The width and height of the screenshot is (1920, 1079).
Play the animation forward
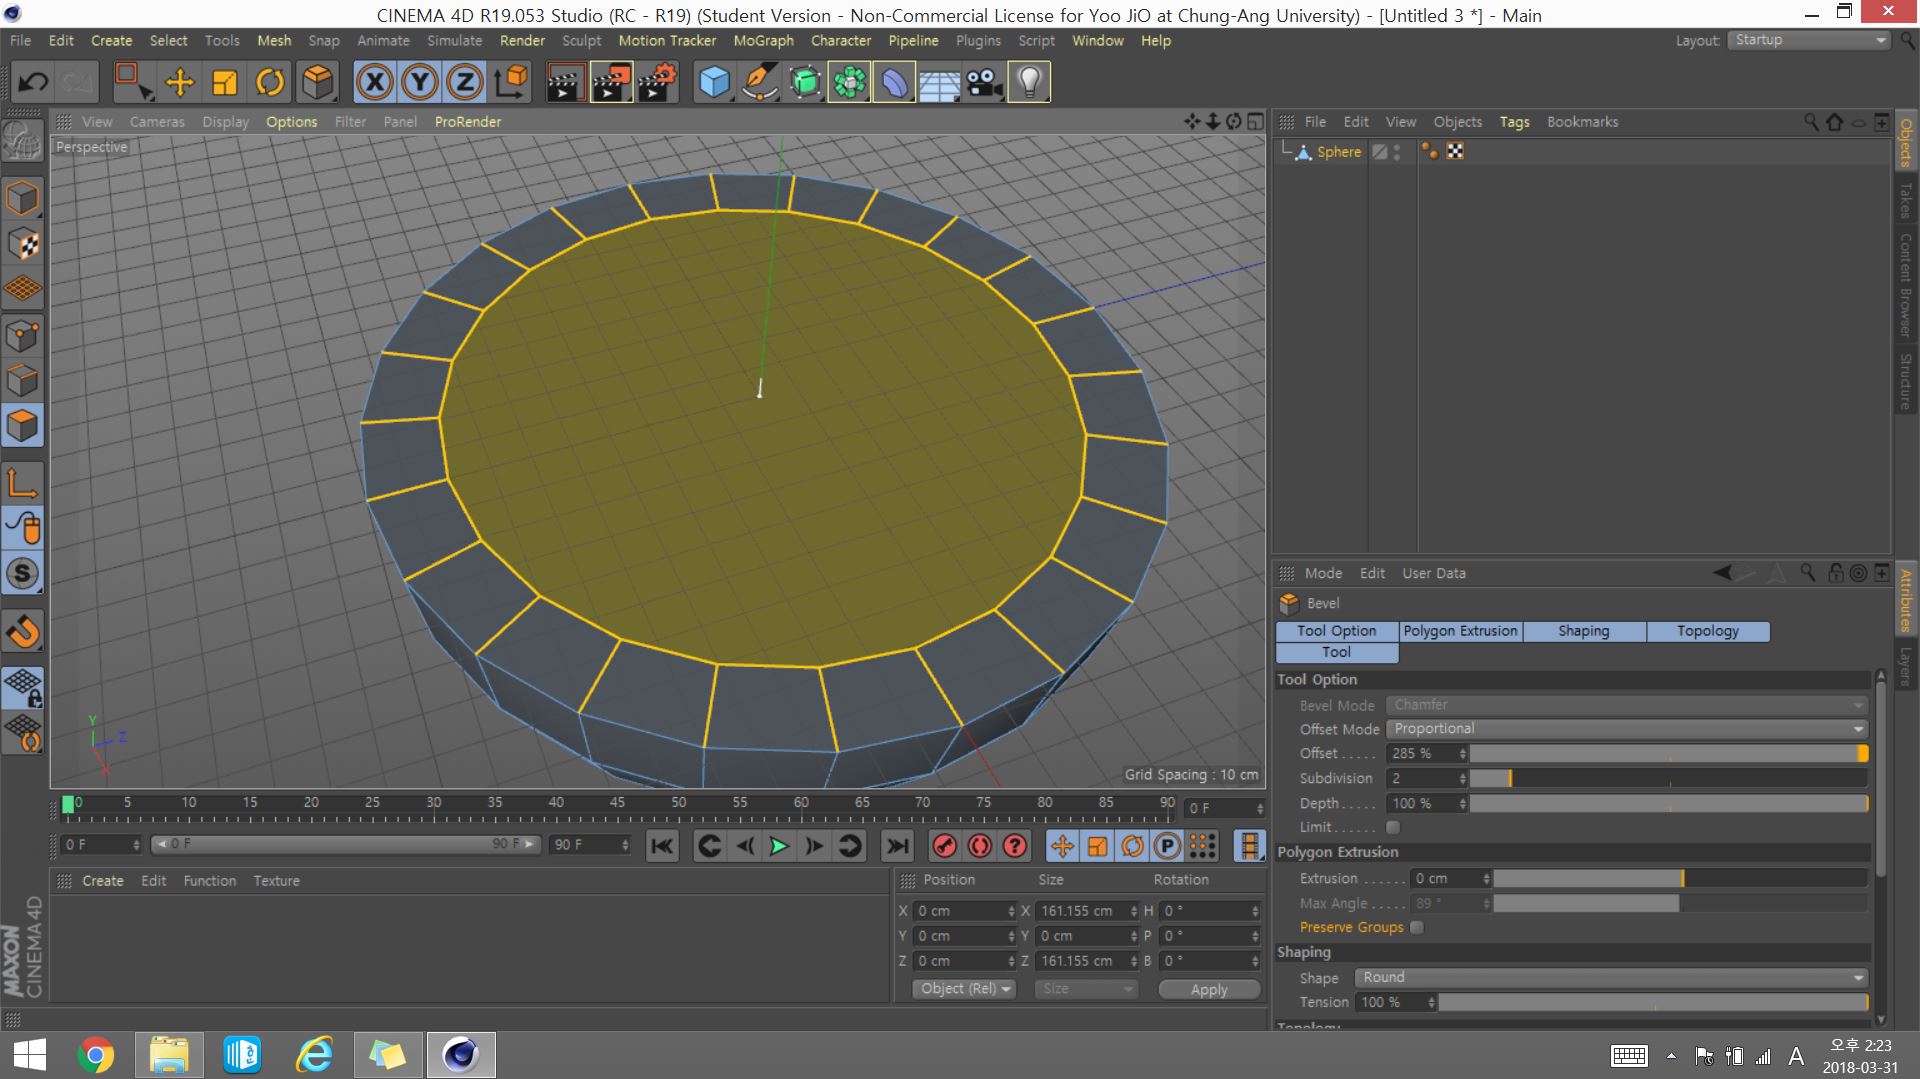[x=779, y=846]
